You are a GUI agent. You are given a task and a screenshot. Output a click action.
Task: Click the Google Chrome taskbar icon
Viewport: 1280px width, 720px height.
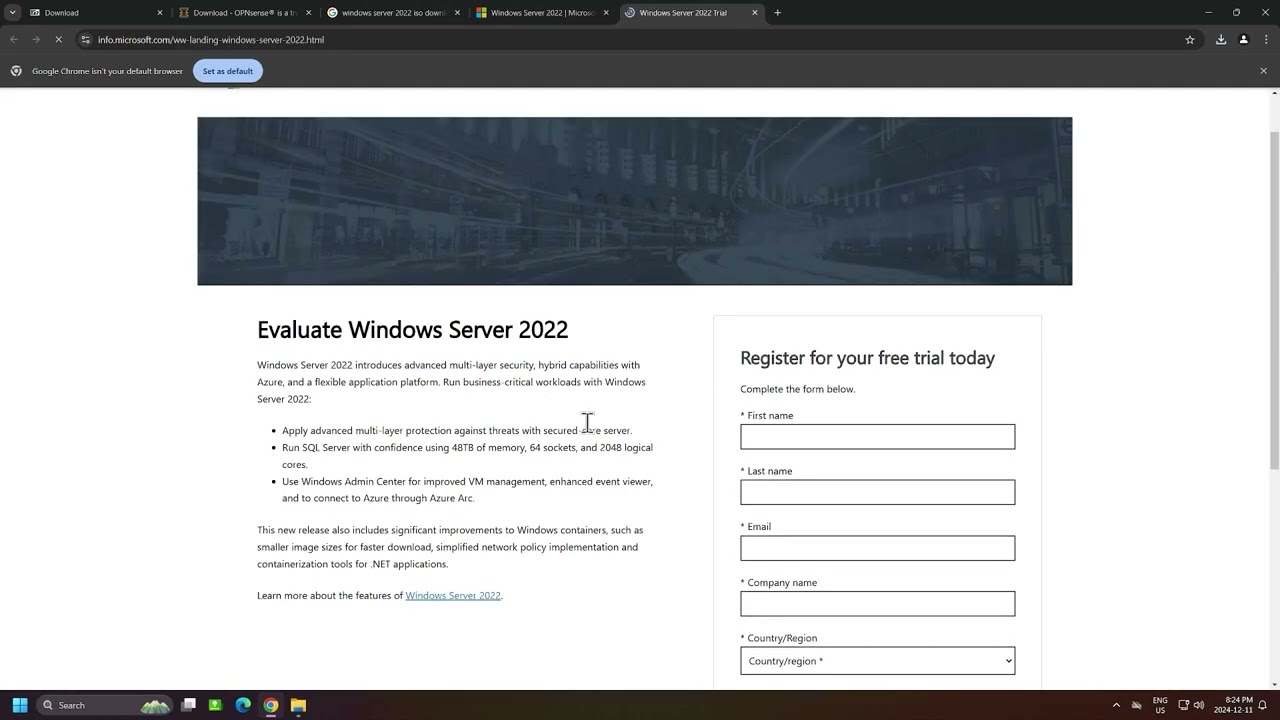point(270,705)
